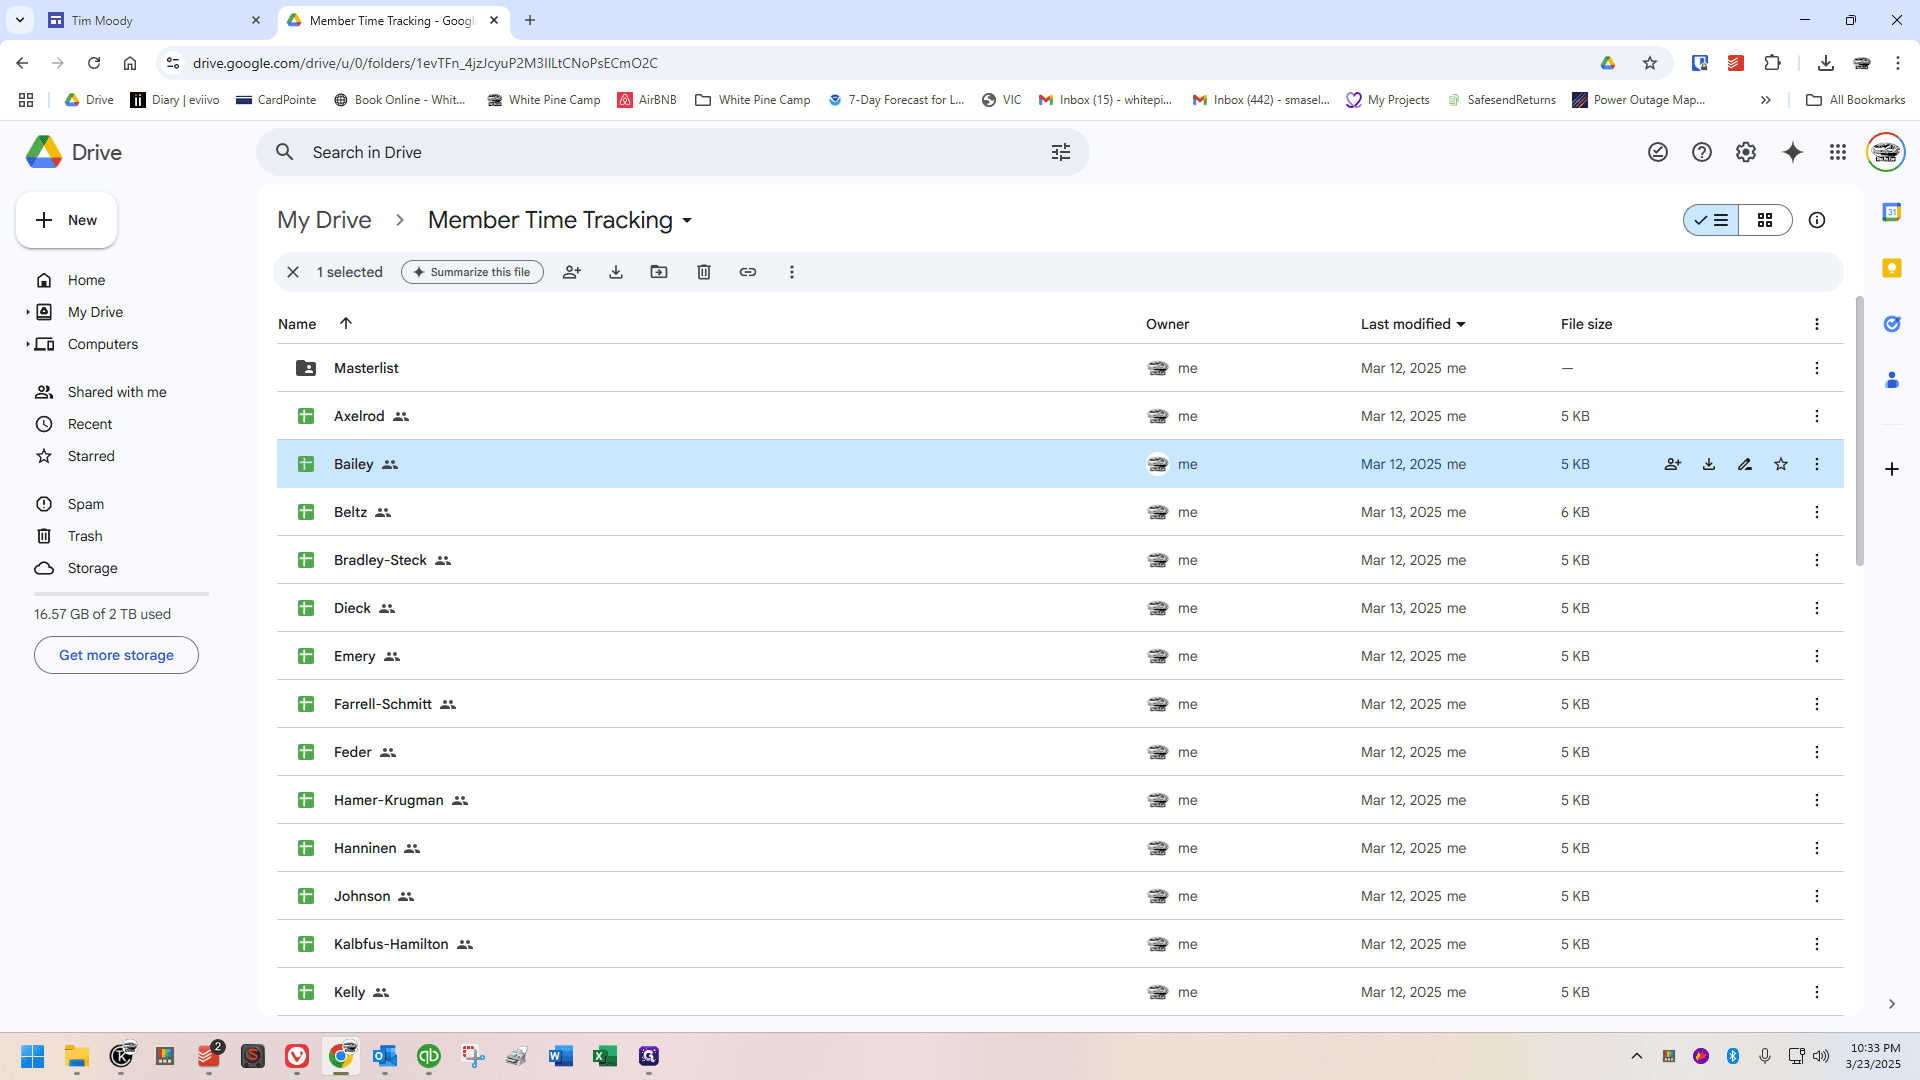Open advanced search options icon
1920x1080 pixels.
1061,152
